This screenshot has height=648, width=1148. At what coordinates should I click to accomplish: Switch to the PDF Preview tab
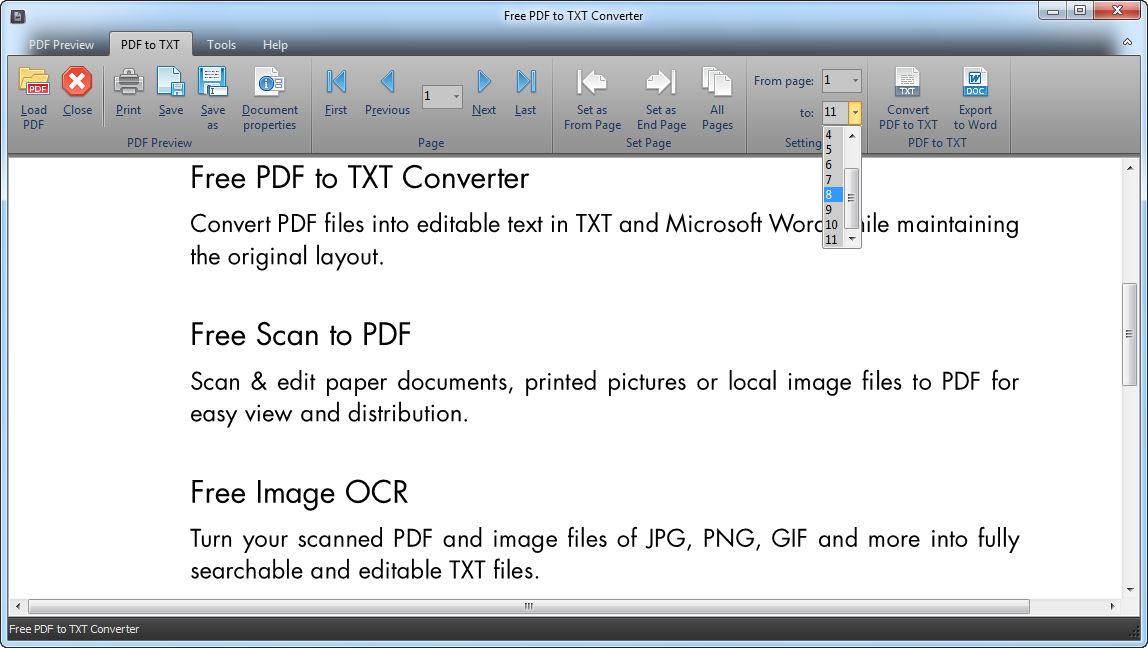click(x=61, y=45)
